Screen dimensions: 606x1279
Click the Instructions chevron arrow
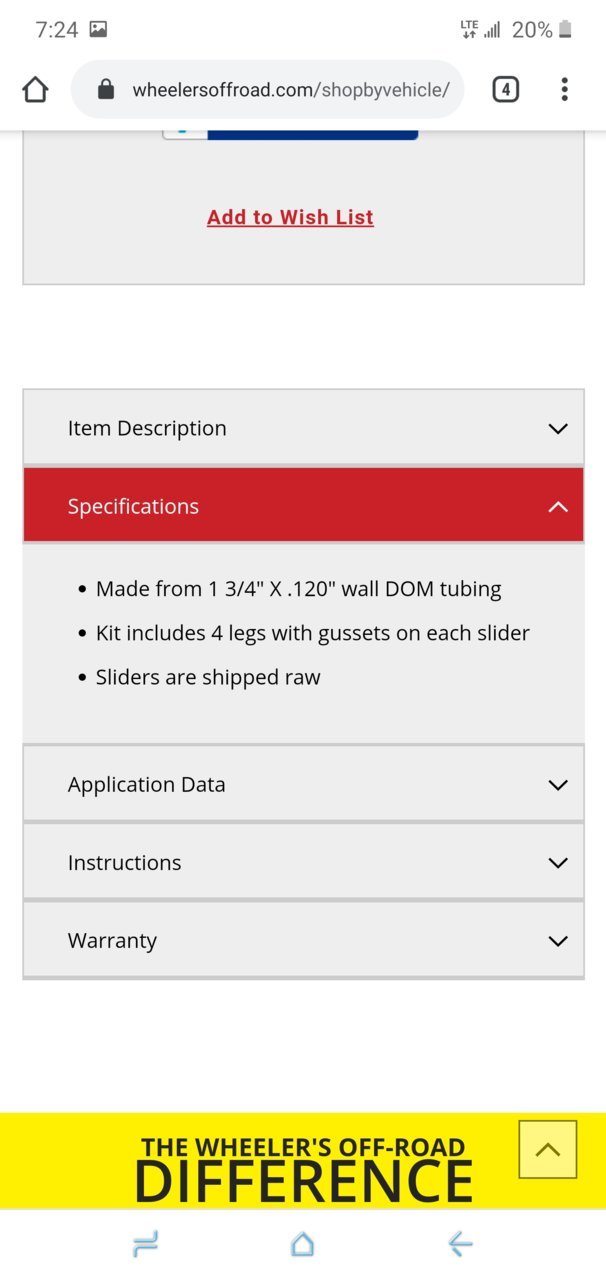558,863
